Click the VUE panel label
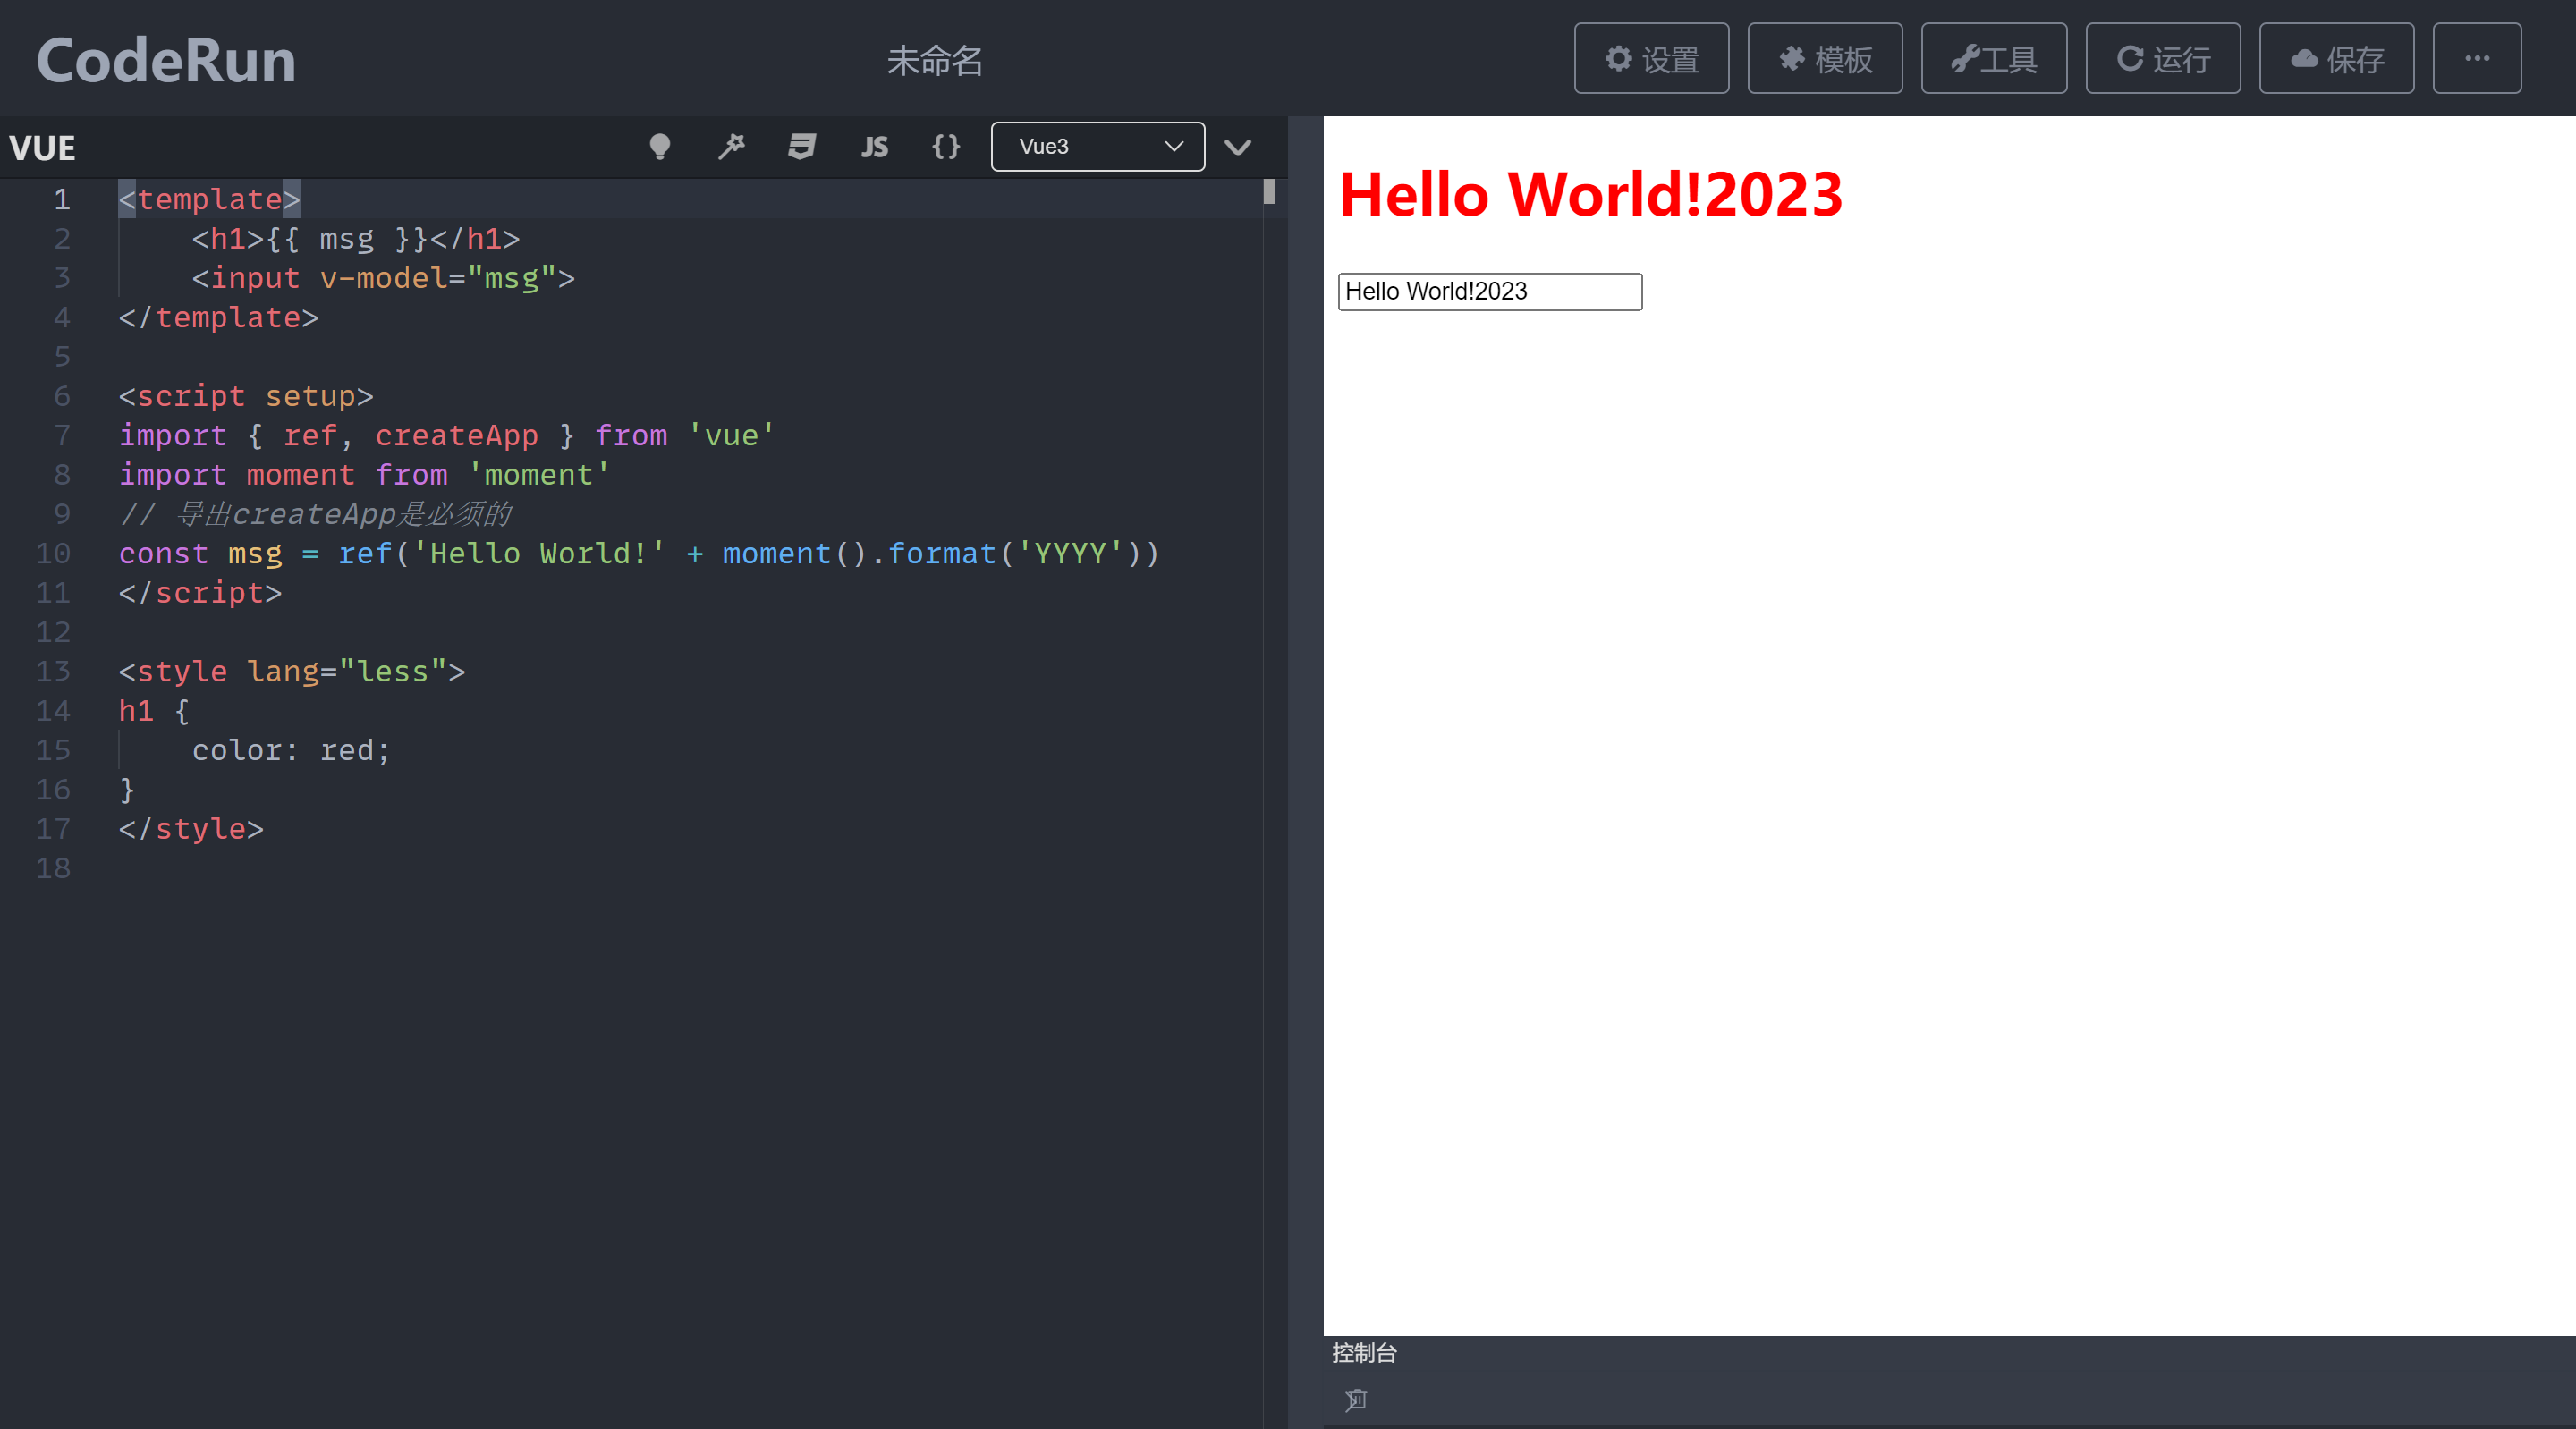Image resolution: width=2576 pixels, height=1429 pixels. (x=42, y=148)
